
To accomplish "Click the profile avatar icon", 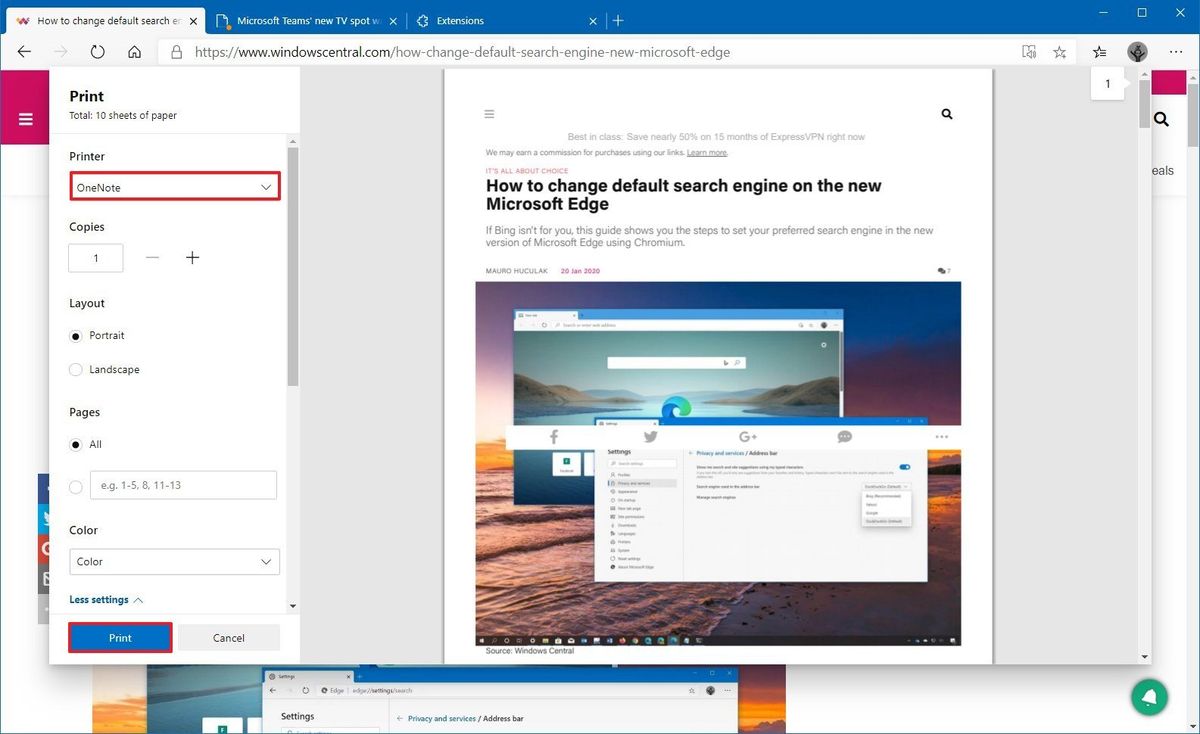I will [x=1137, y=52].
